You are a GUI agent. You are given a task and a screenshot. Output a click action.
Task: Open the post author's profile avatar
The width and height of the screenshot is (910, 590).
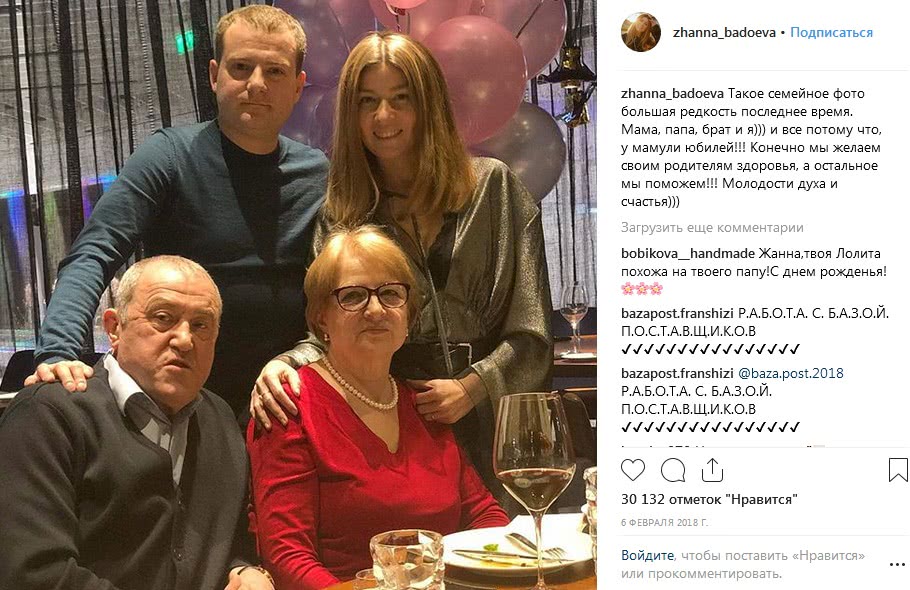(641, 32)
